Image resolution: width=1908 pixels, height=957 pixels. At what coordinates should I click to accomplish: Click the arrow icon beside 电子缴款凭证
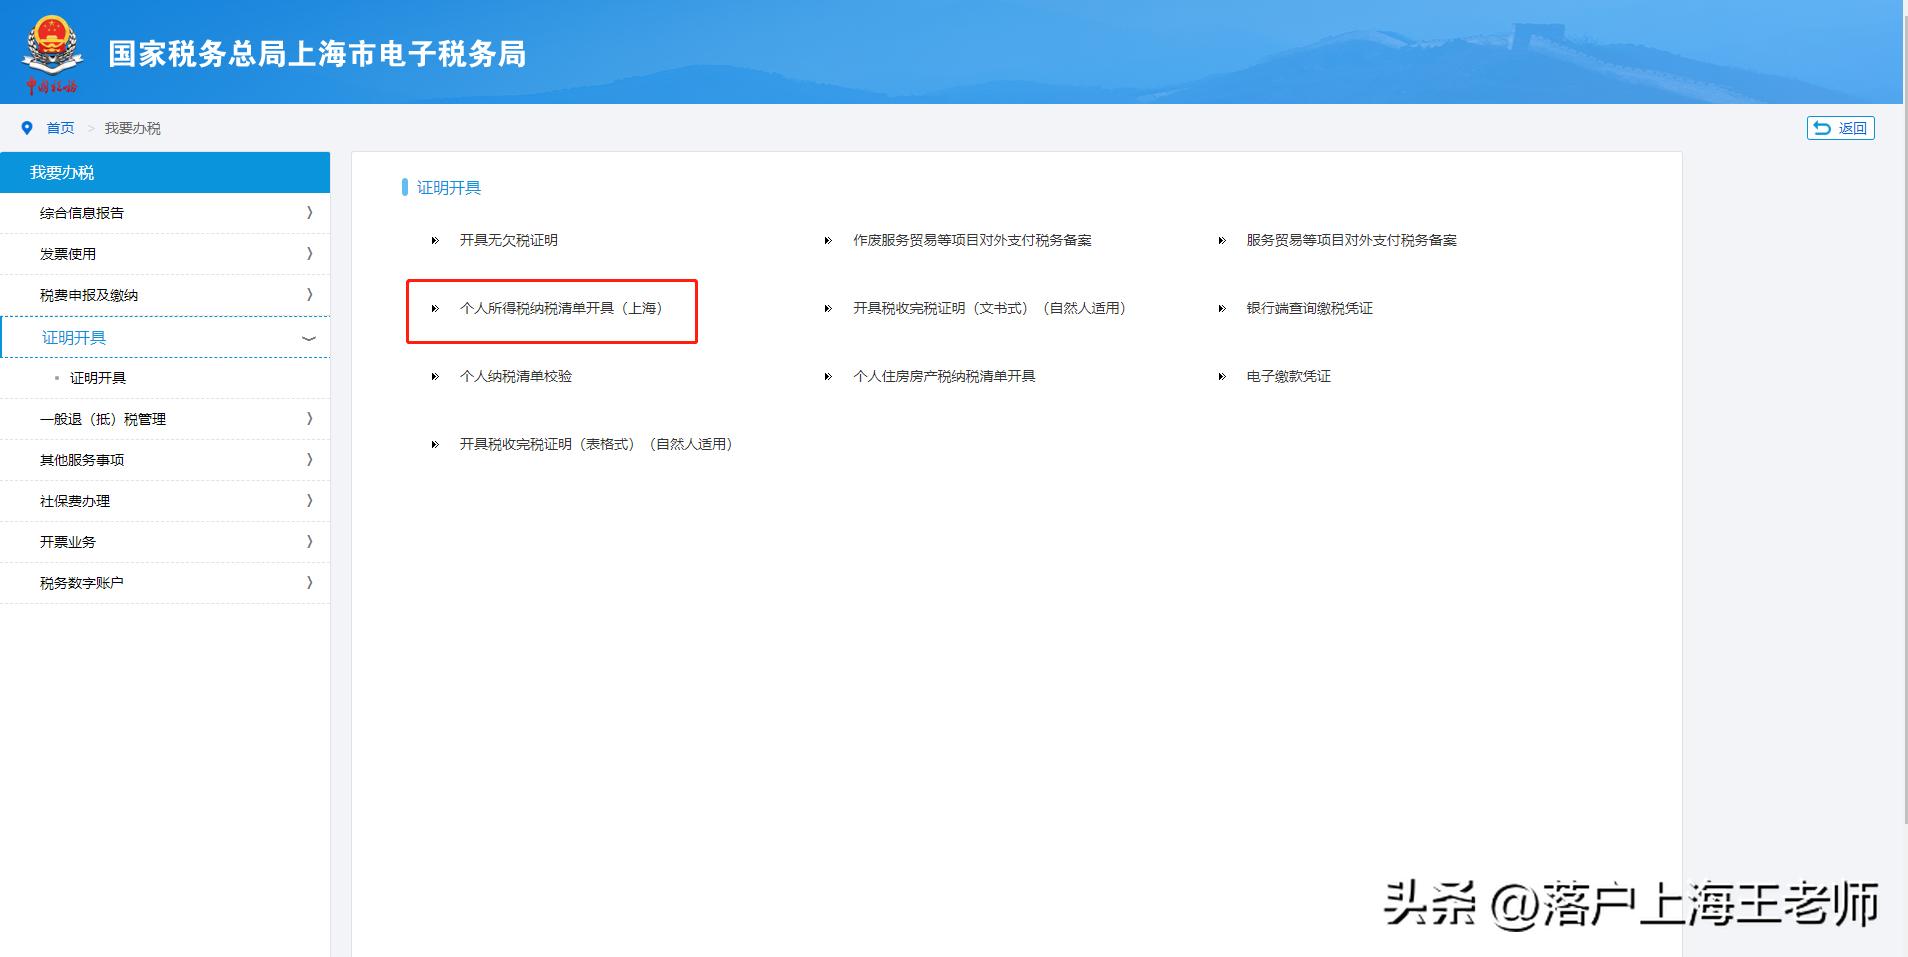1222,377
